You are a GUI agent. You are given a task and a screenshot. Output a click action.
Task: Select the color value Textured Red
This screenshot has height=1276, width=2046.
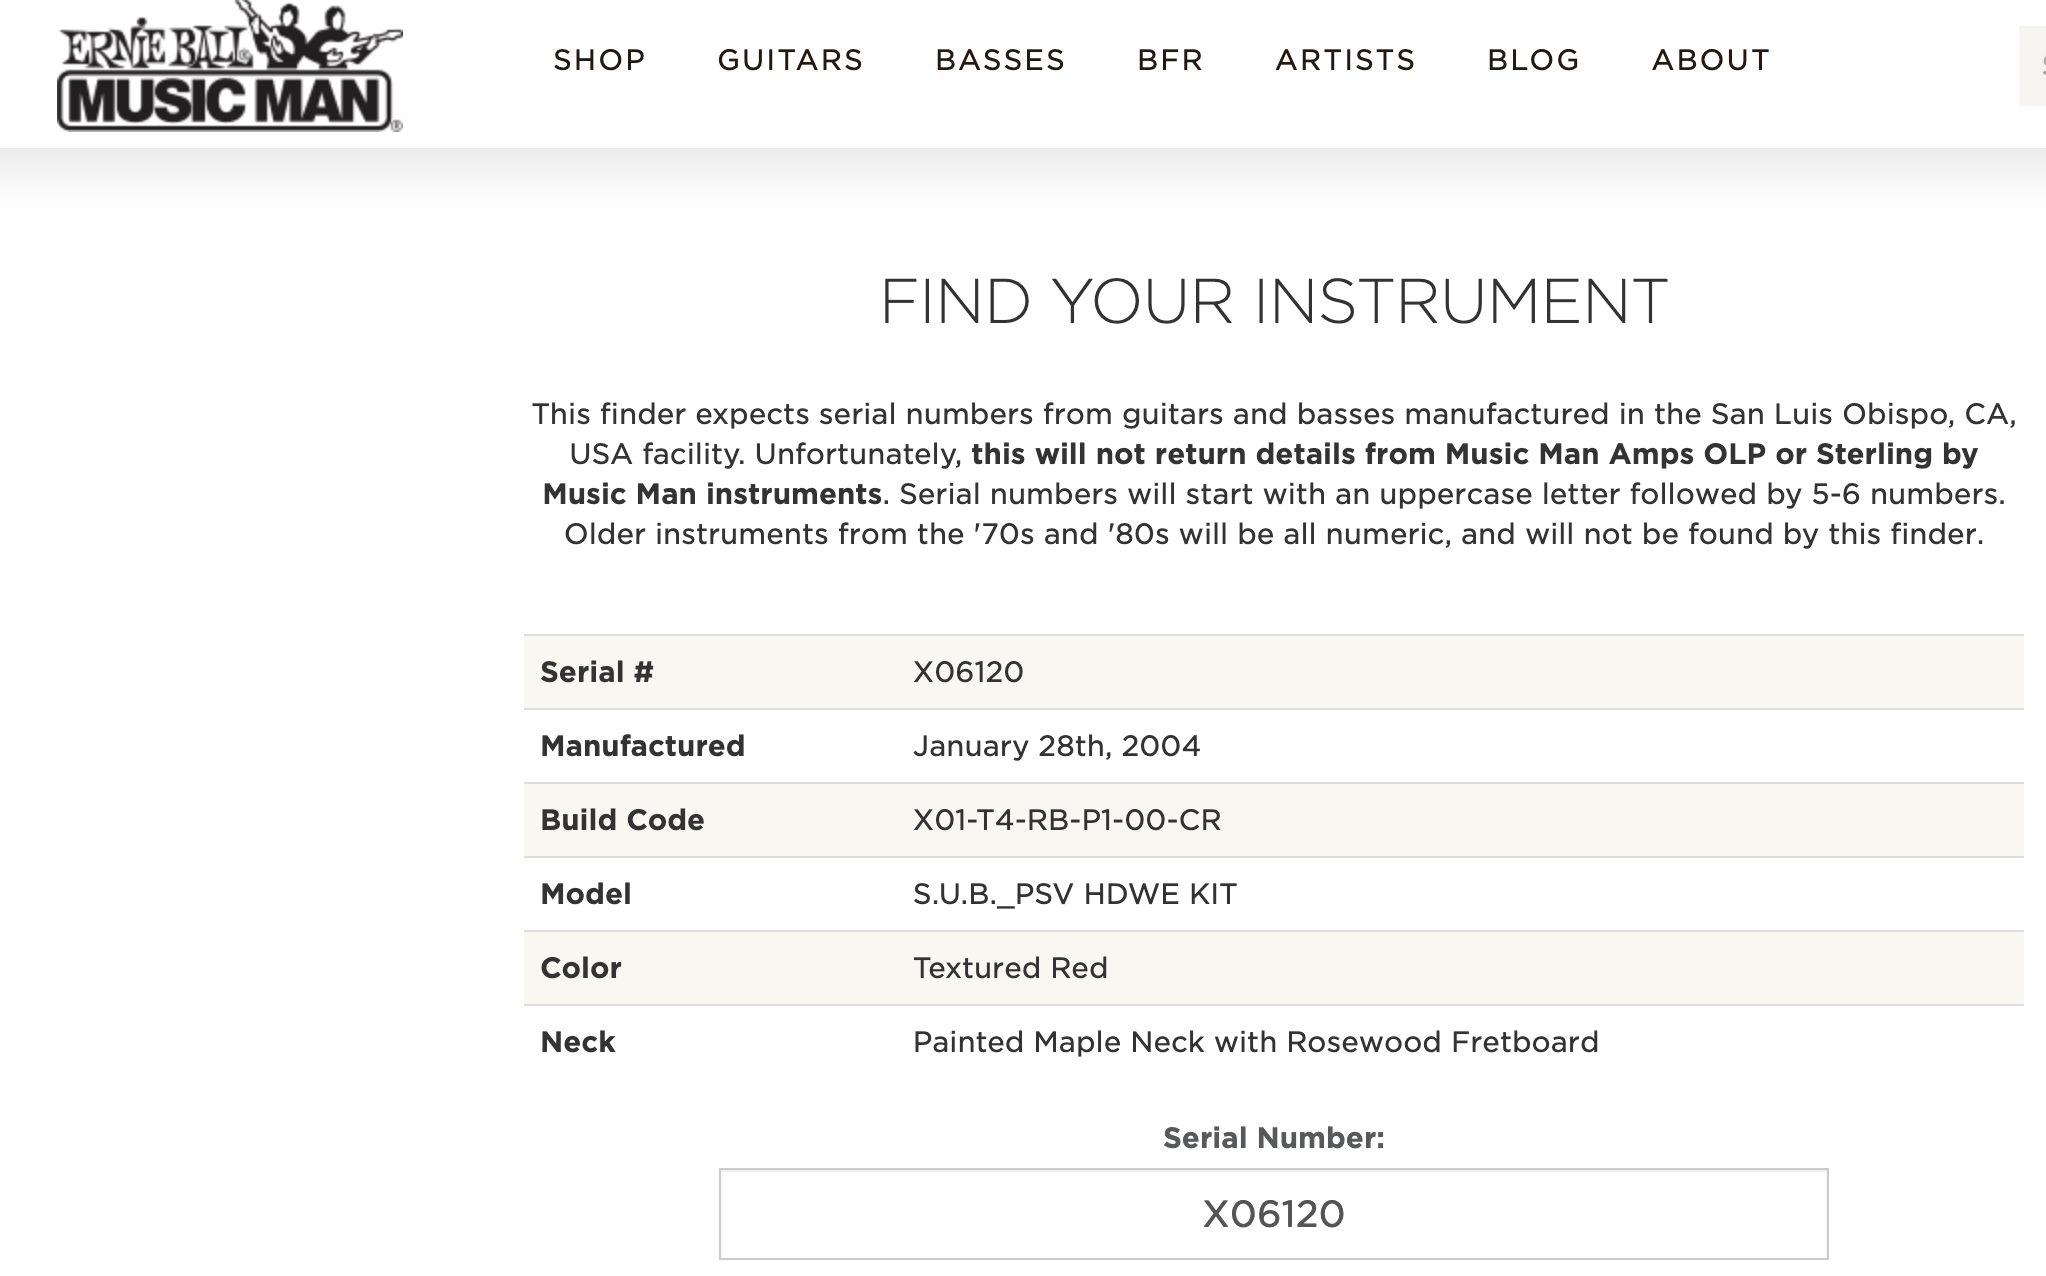coord(1010,968)
